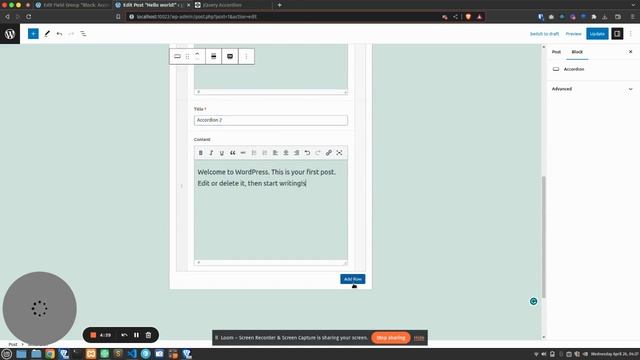Switch block to preview mode icon
The image size is (640, 360).
[230, 56]
